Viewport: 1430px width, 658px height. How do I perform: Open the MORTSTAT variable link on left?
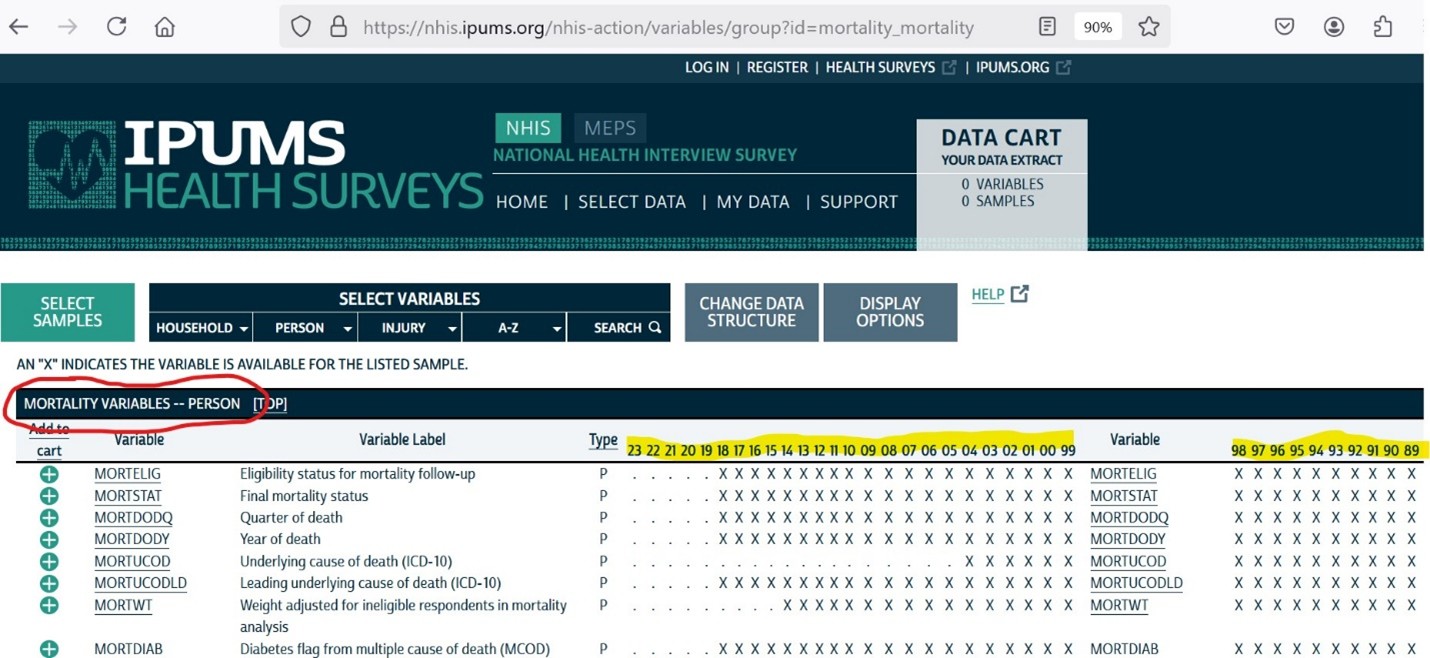pos(128,496)
